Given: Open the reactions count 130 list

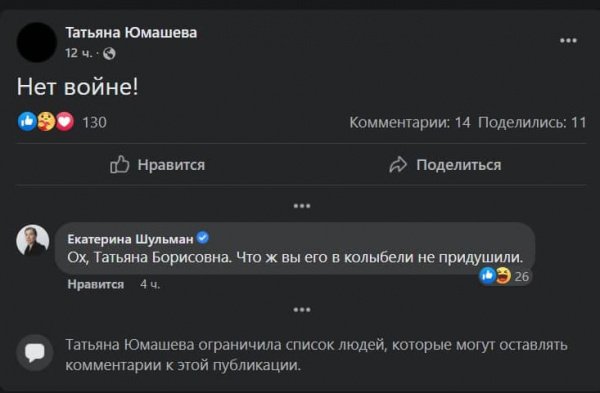Looking at the screenshot, I should (95, 122).
